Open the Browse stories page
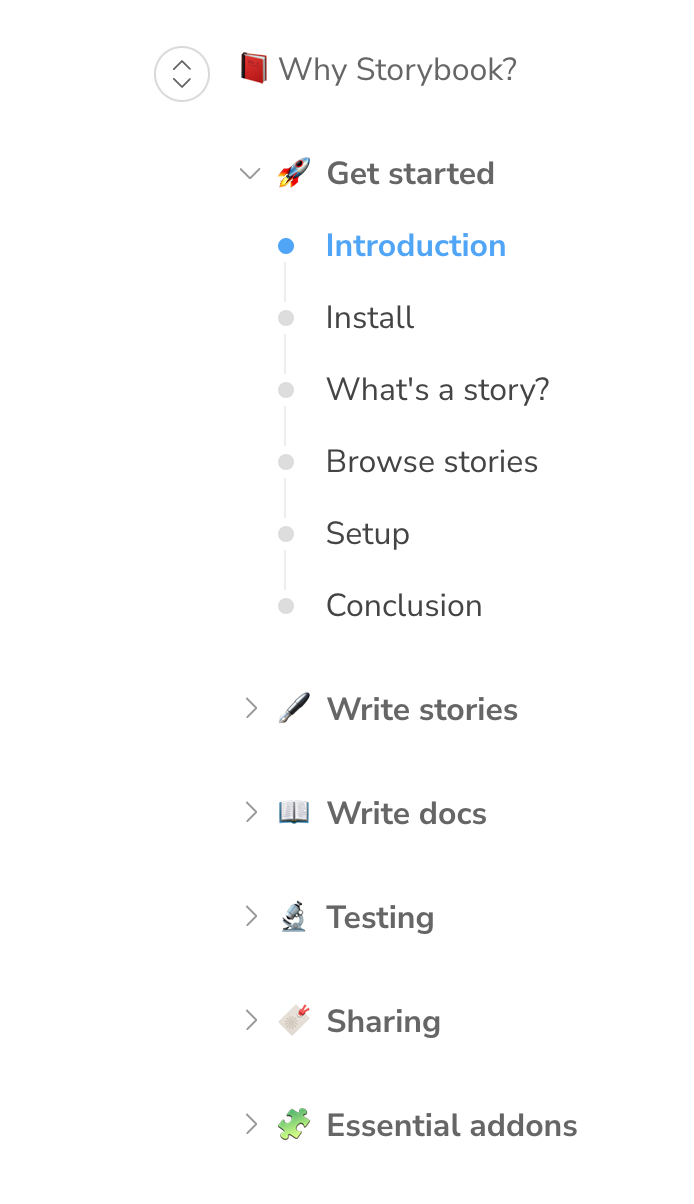Viewport: 694px width, 1204px height. click(432, 461)
